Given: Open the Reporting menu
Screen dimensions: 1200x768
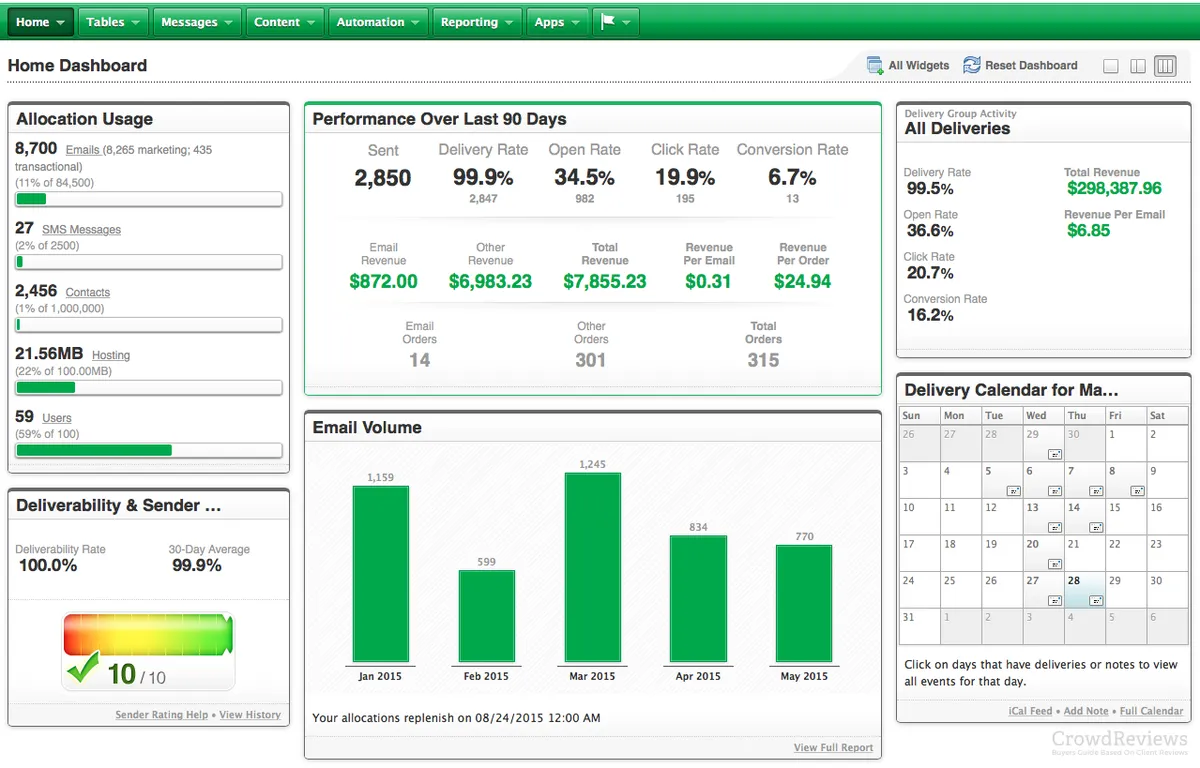Looking at the screenshot, I should click(x=477, y=22).
